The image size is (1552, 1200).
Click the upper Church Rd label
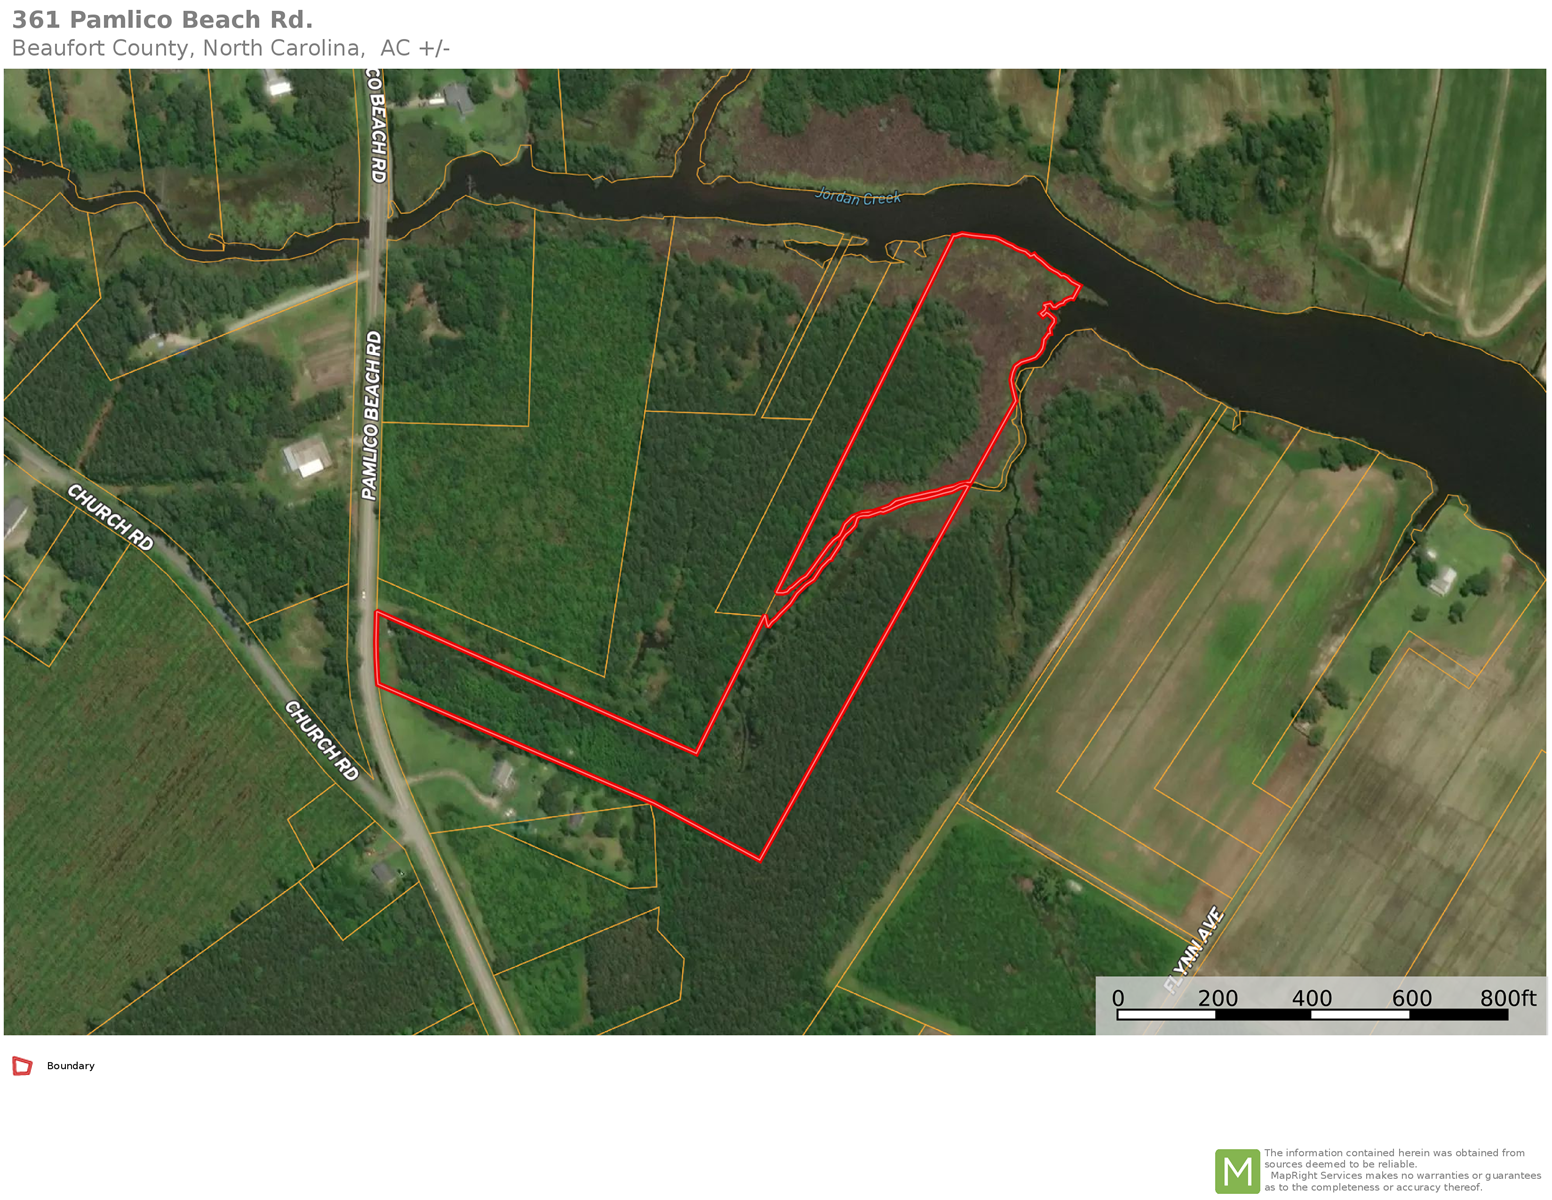110,517
